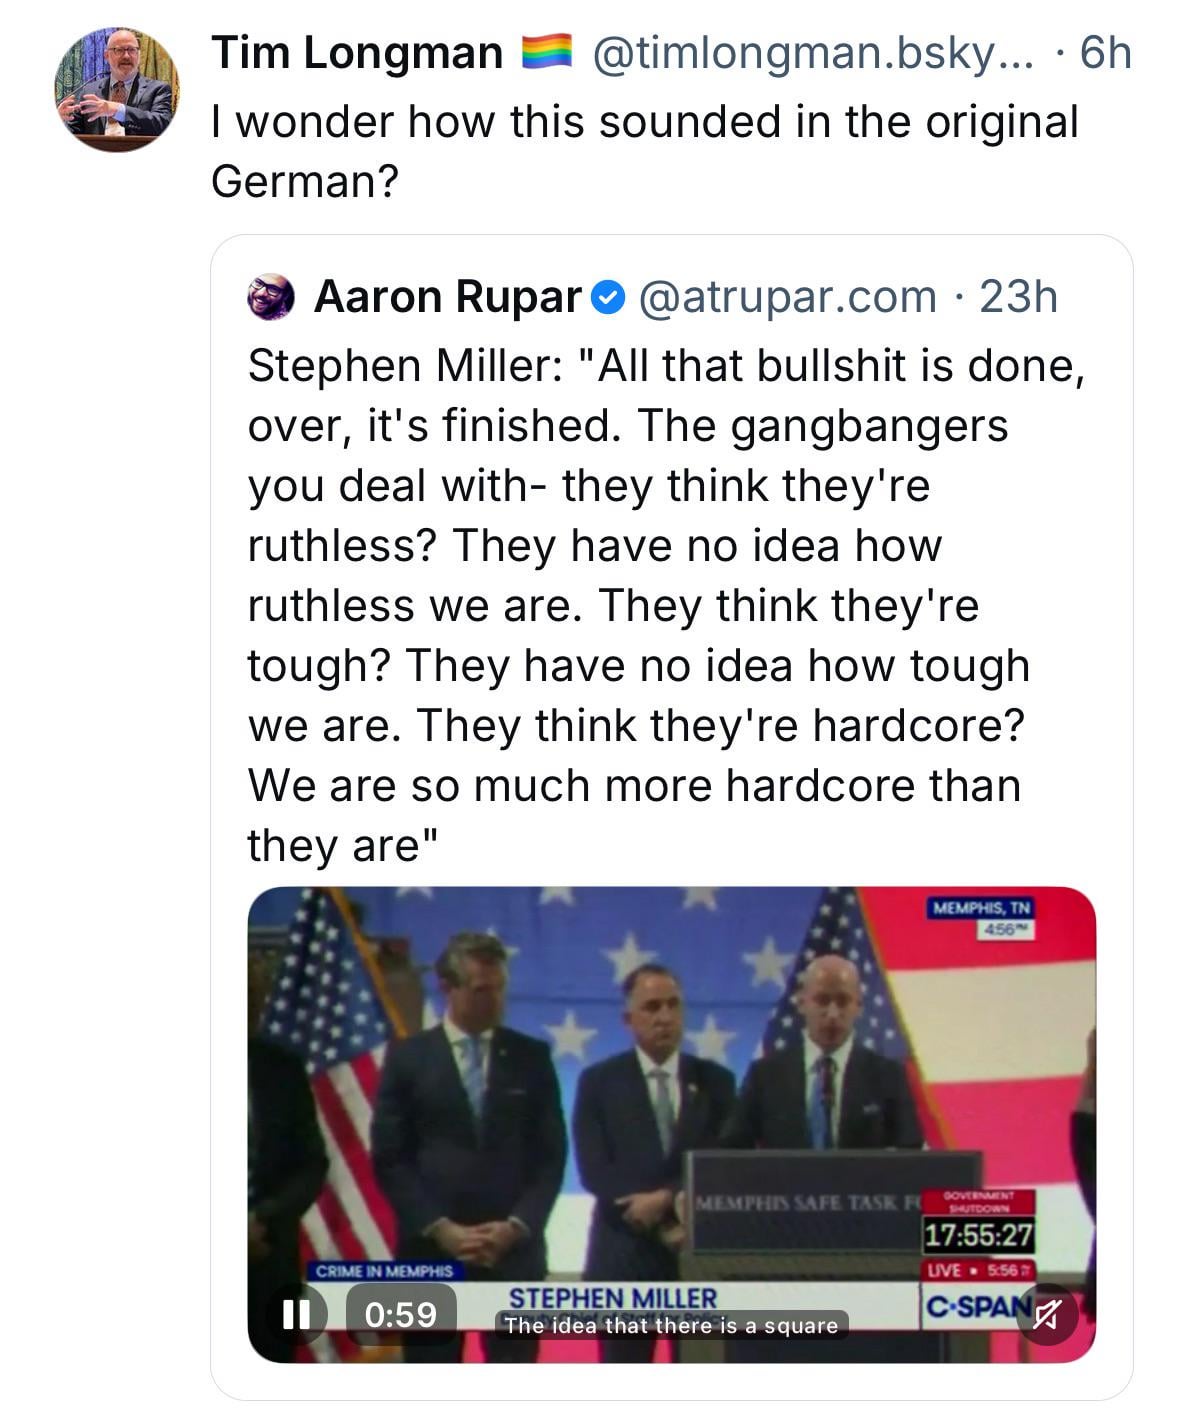The width and height of the screenshot is (1179, 1428).
Task: Click Aaron Rupar's verified badge
Action: click(608, 297)
